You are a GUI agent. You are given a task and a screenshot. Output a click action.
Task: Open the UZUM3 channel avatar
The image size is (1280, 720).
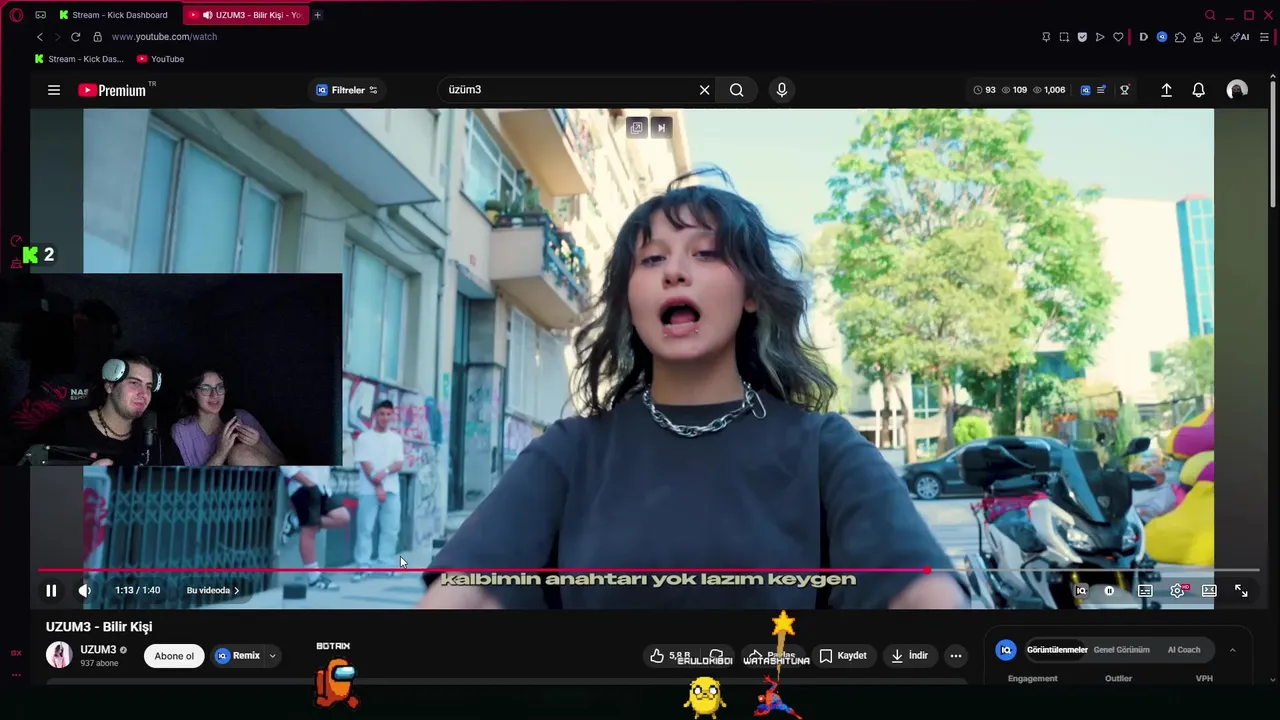tap(59, 655)
